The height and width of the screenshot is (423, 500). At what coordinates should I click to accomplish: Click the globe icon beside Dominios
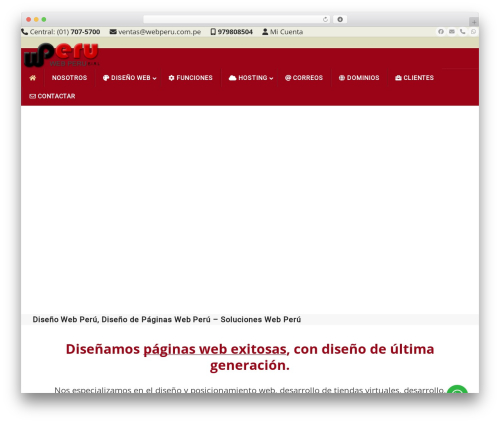click(342, 78)
